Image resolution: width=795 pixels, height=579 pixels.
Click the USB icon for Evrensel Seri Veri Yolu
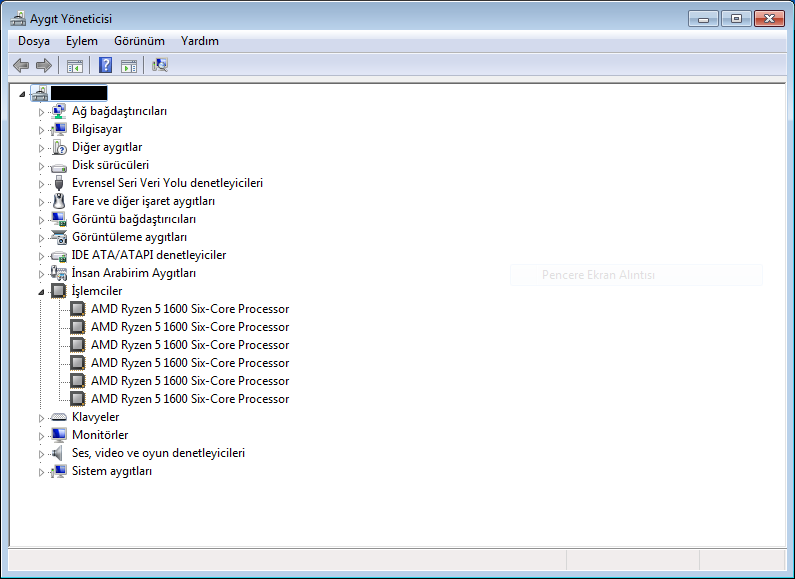tap(59, 183)
